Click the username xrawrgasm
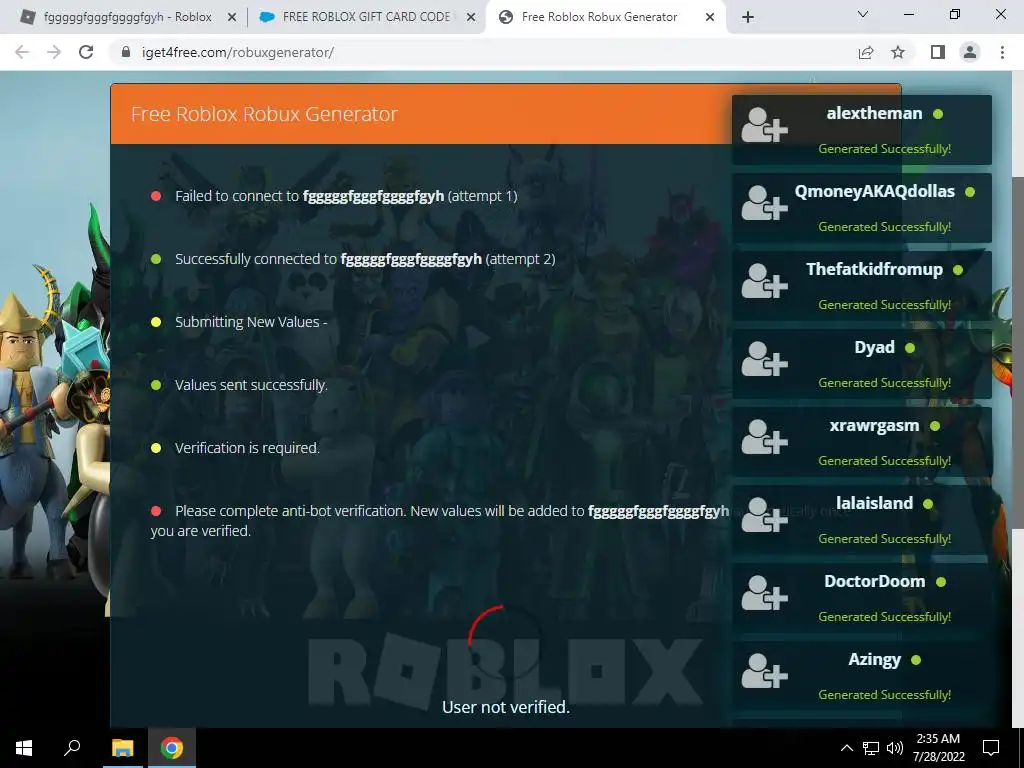This screenshot has width=1024, height=768. (874, 425)
